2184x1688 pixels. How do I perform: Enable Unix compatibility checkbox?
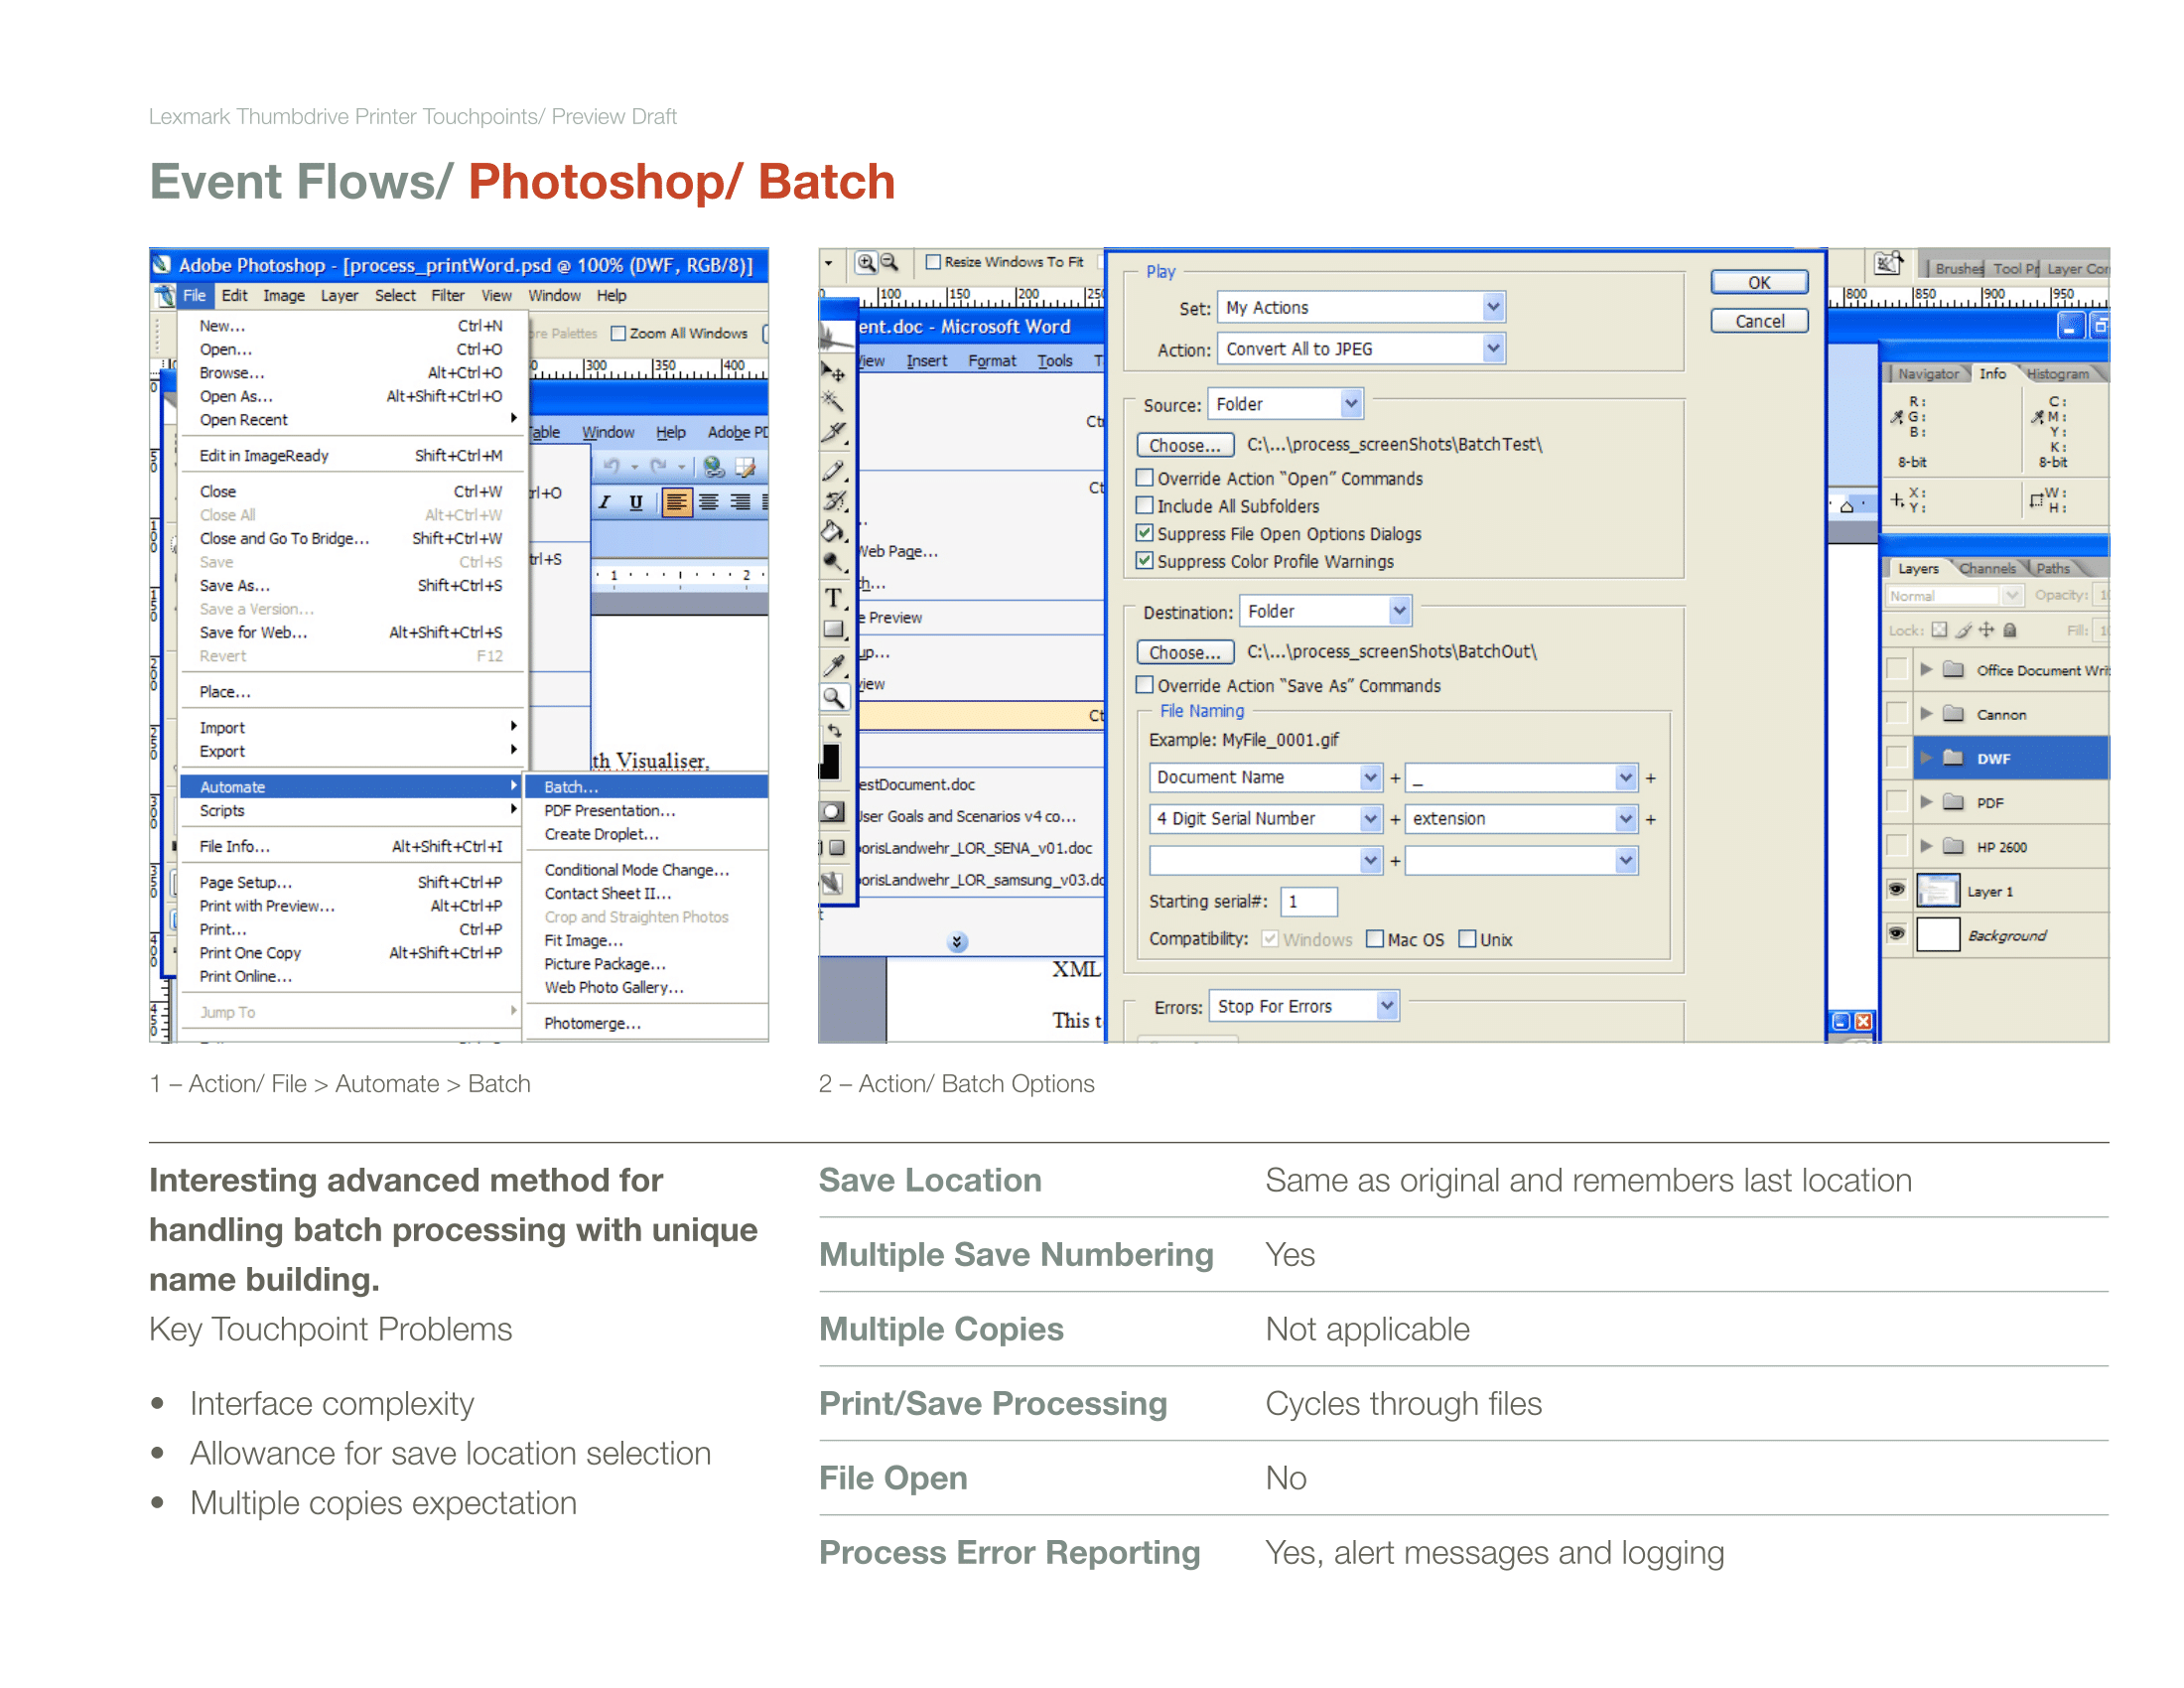(x=1468, y=939)
